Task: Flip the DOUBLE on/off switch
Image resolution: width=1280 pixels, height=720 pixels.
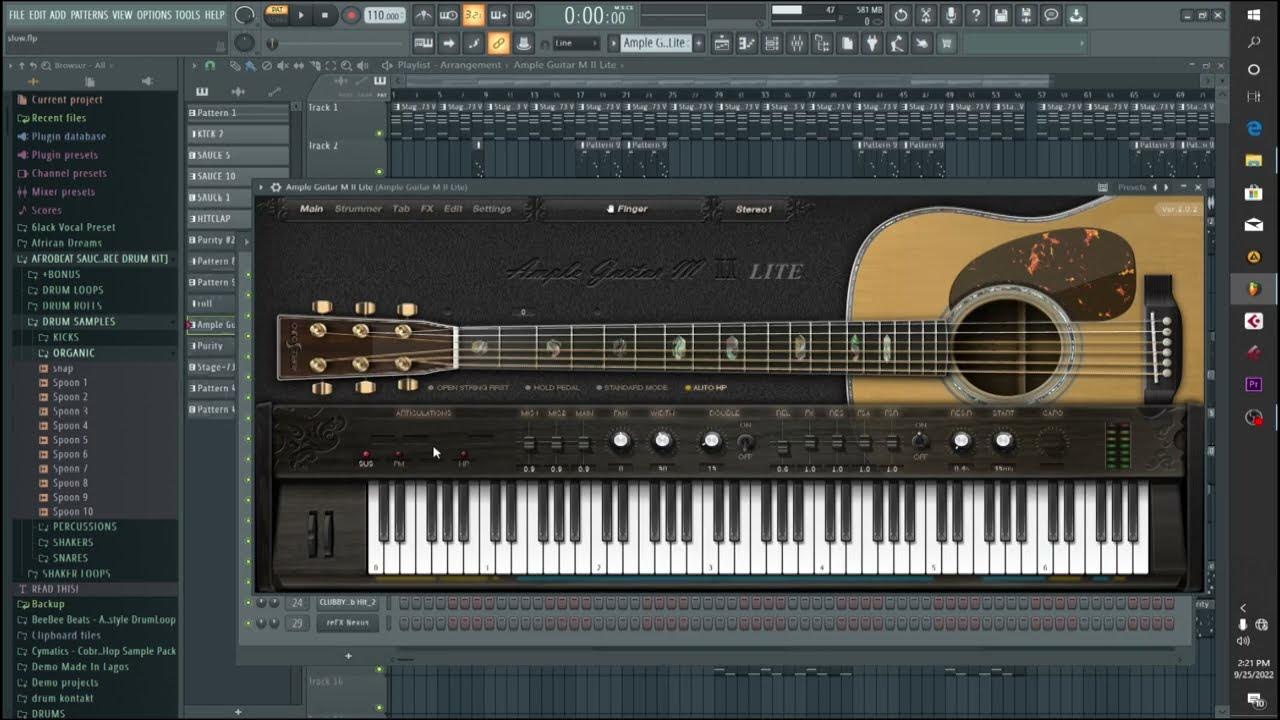Action: pos(745,440)
